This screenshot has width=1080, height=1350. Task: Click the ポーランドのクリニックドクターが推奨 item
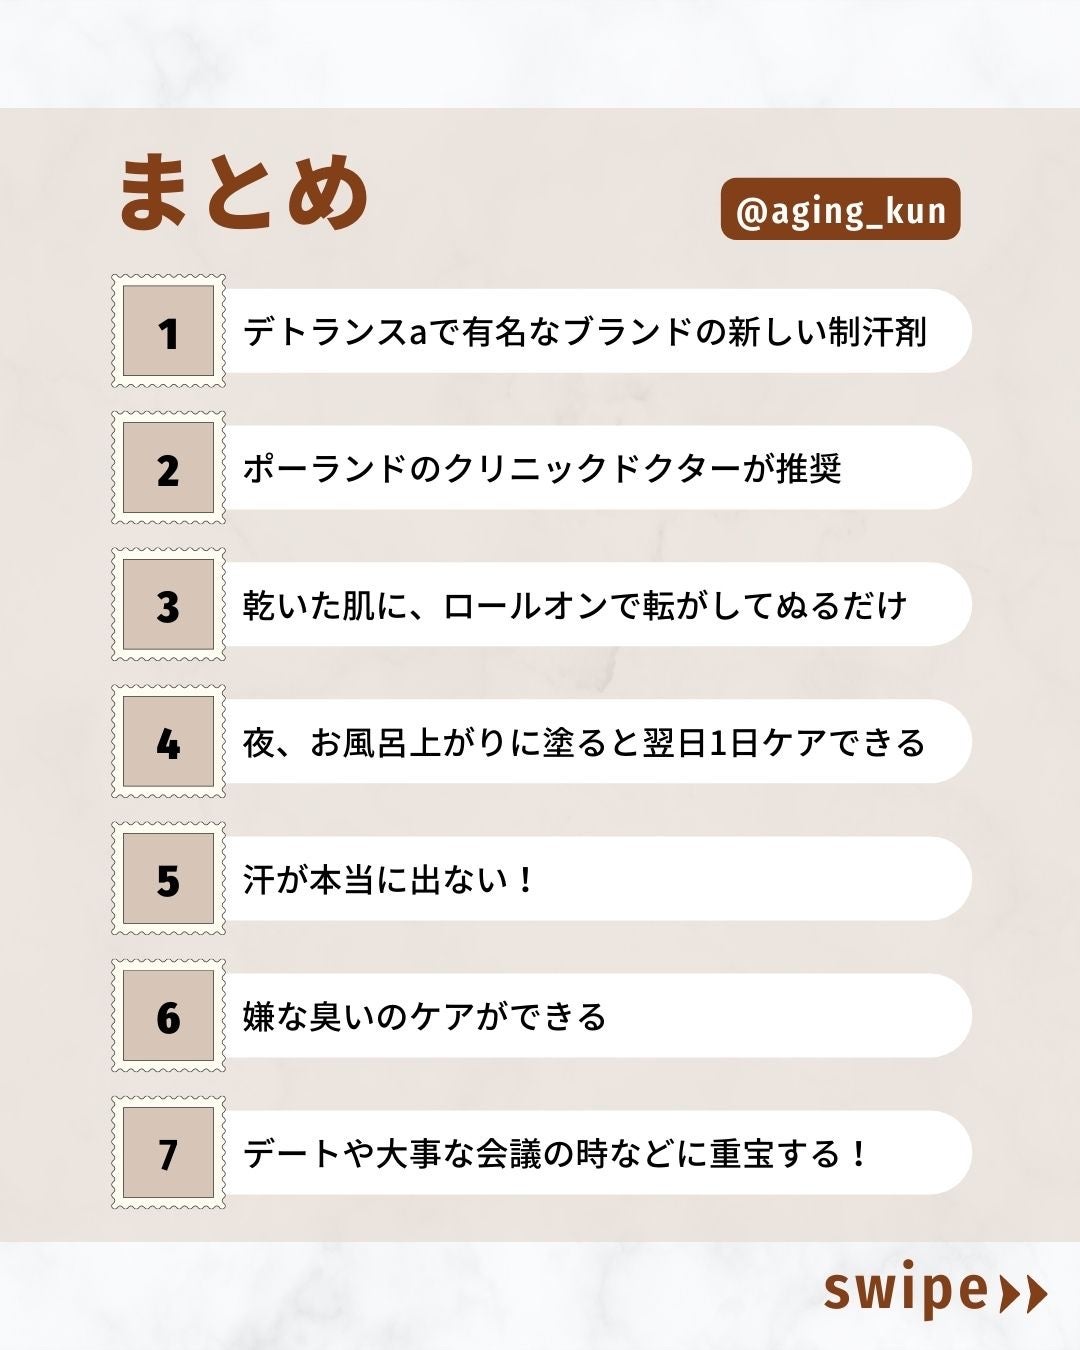click(x=542, y=469)
